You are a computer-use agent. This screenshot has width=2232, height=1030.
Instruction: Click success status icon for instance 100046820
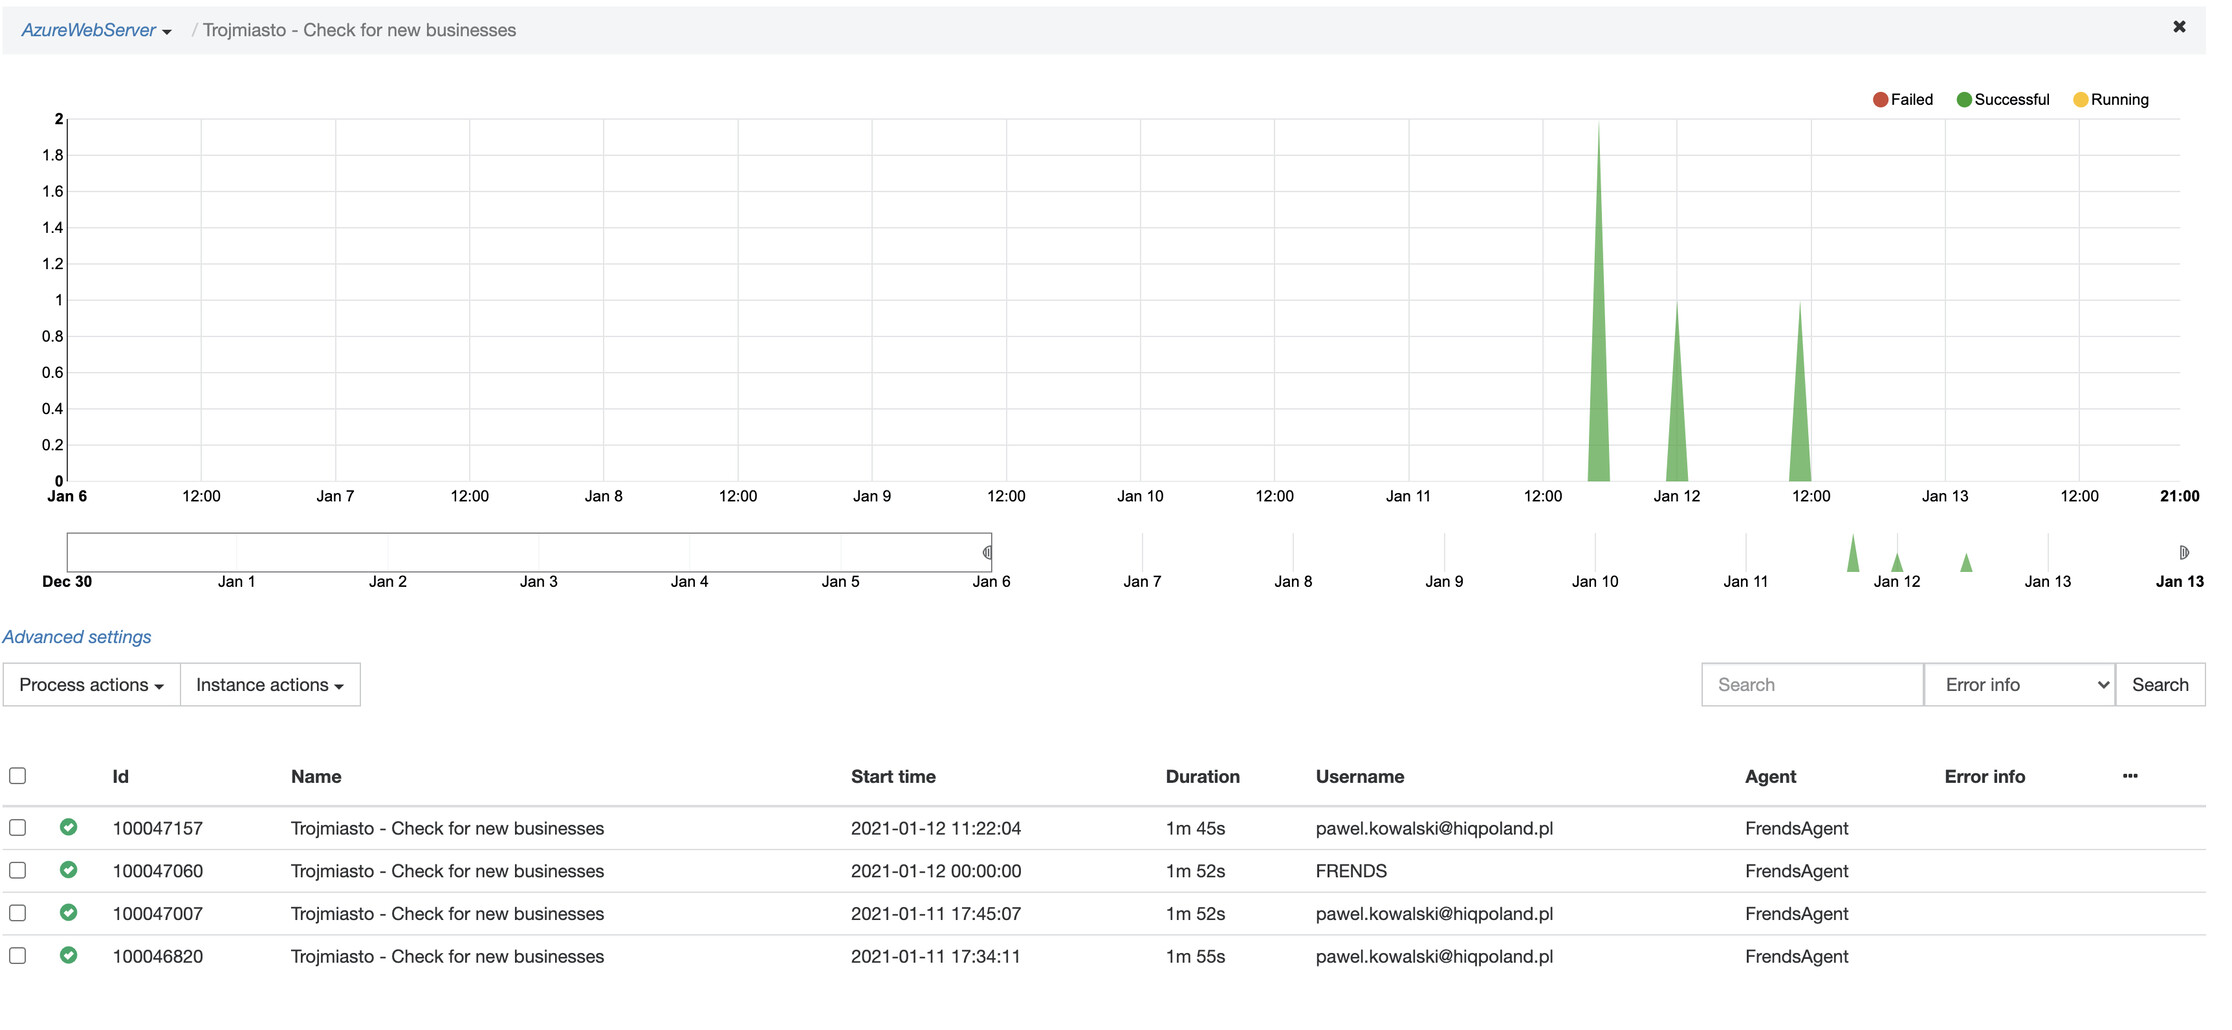pyautogui.click(x=68, y=956)
